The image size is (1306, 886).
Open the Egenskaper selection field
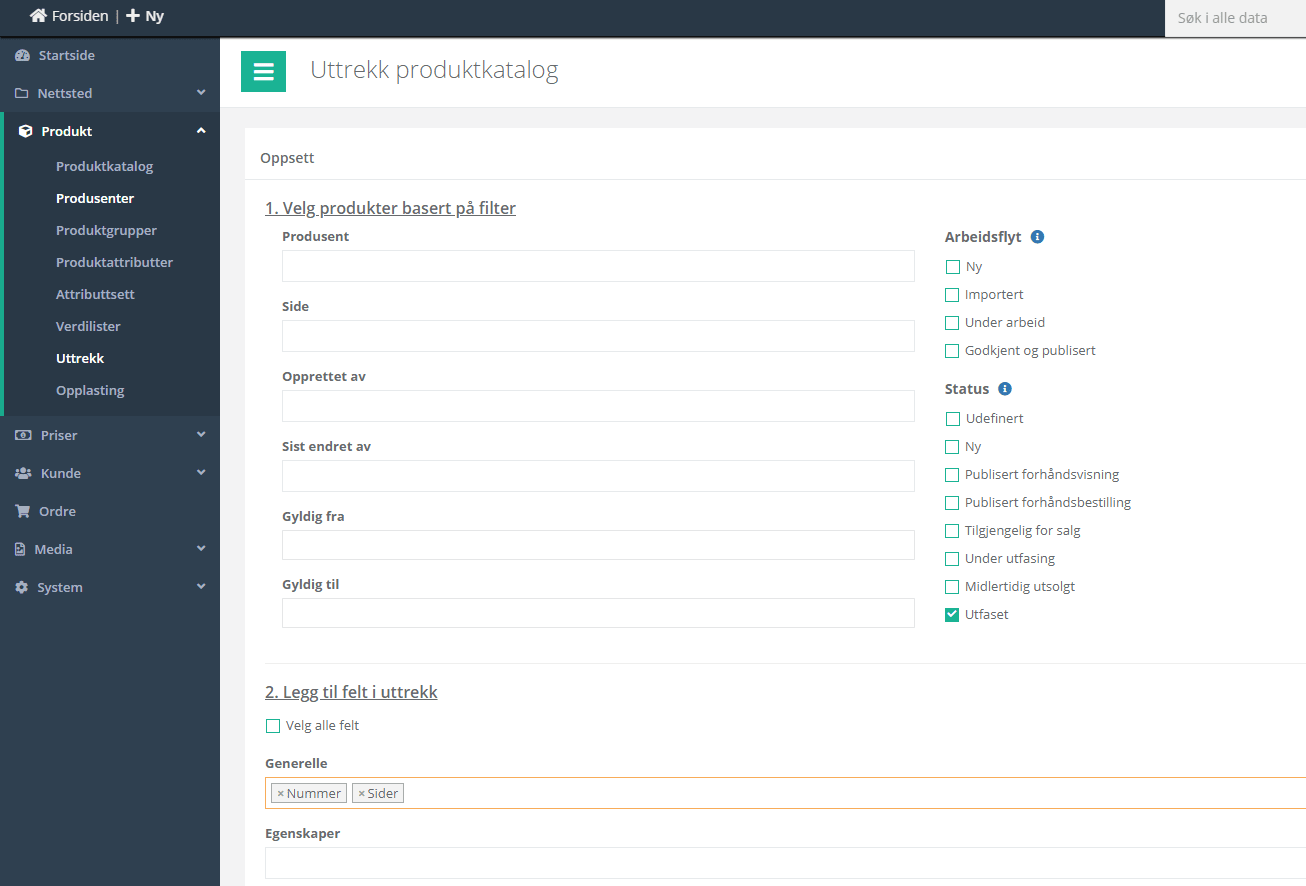[785, 863]
